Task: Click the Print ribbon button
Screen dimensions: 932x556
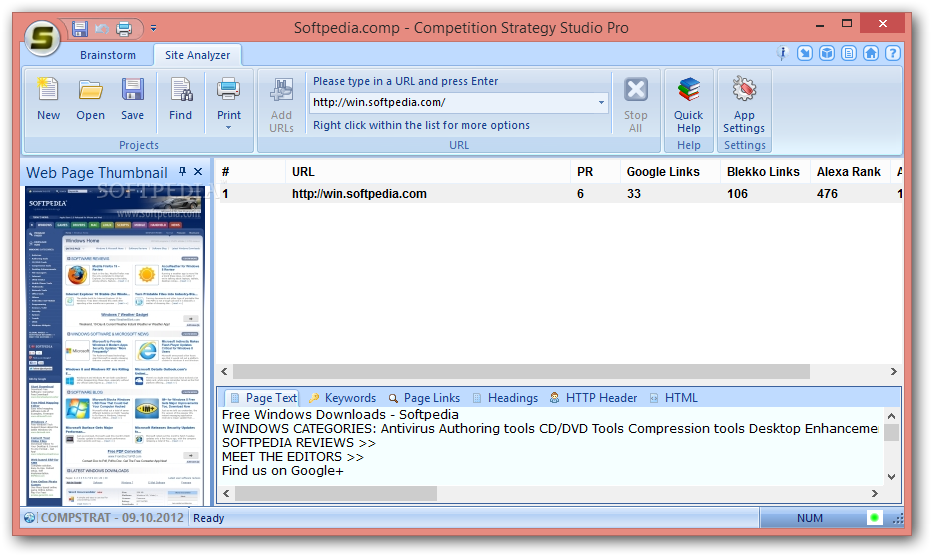Action: click(229, 98)
